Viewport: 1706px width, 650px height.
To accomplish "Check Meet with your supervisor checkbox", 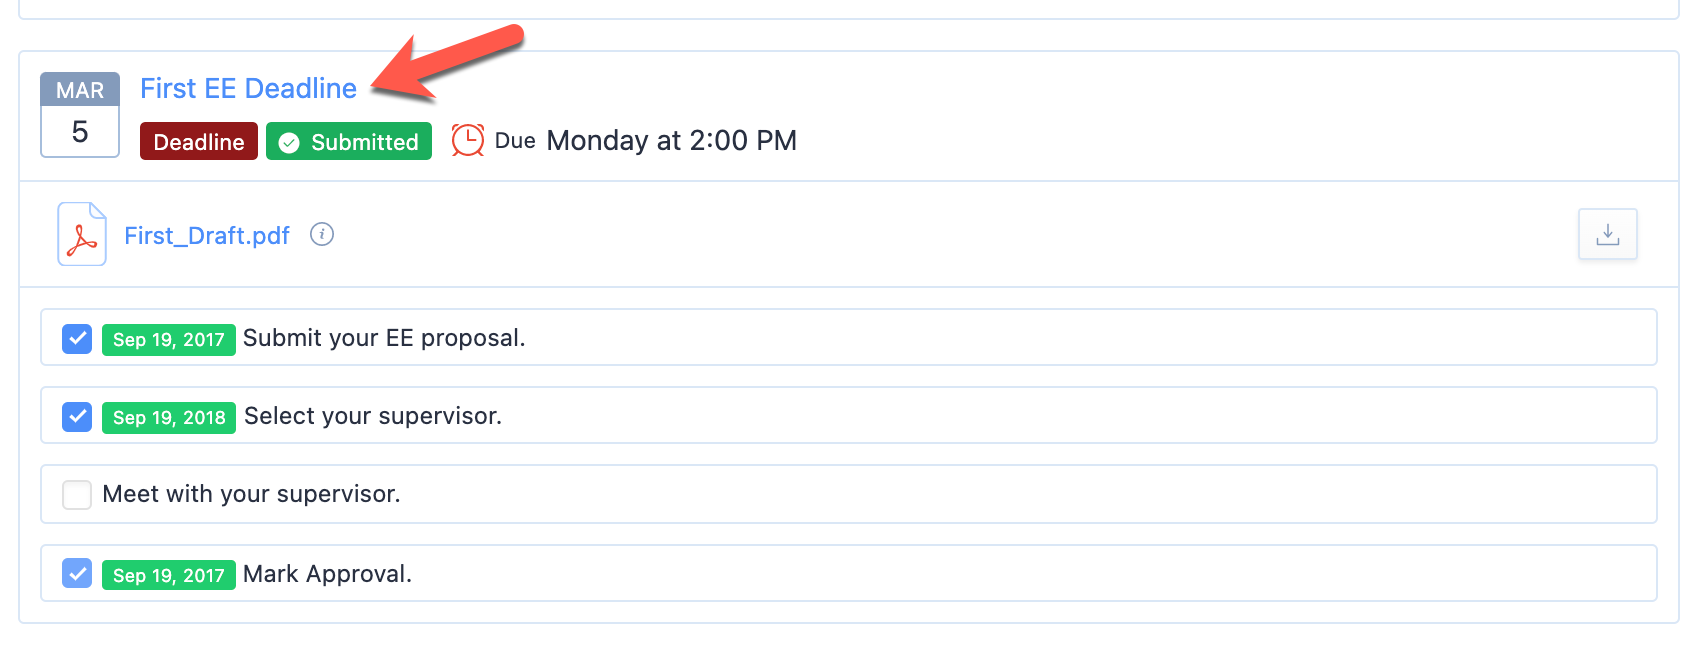I will coord(77,495).
